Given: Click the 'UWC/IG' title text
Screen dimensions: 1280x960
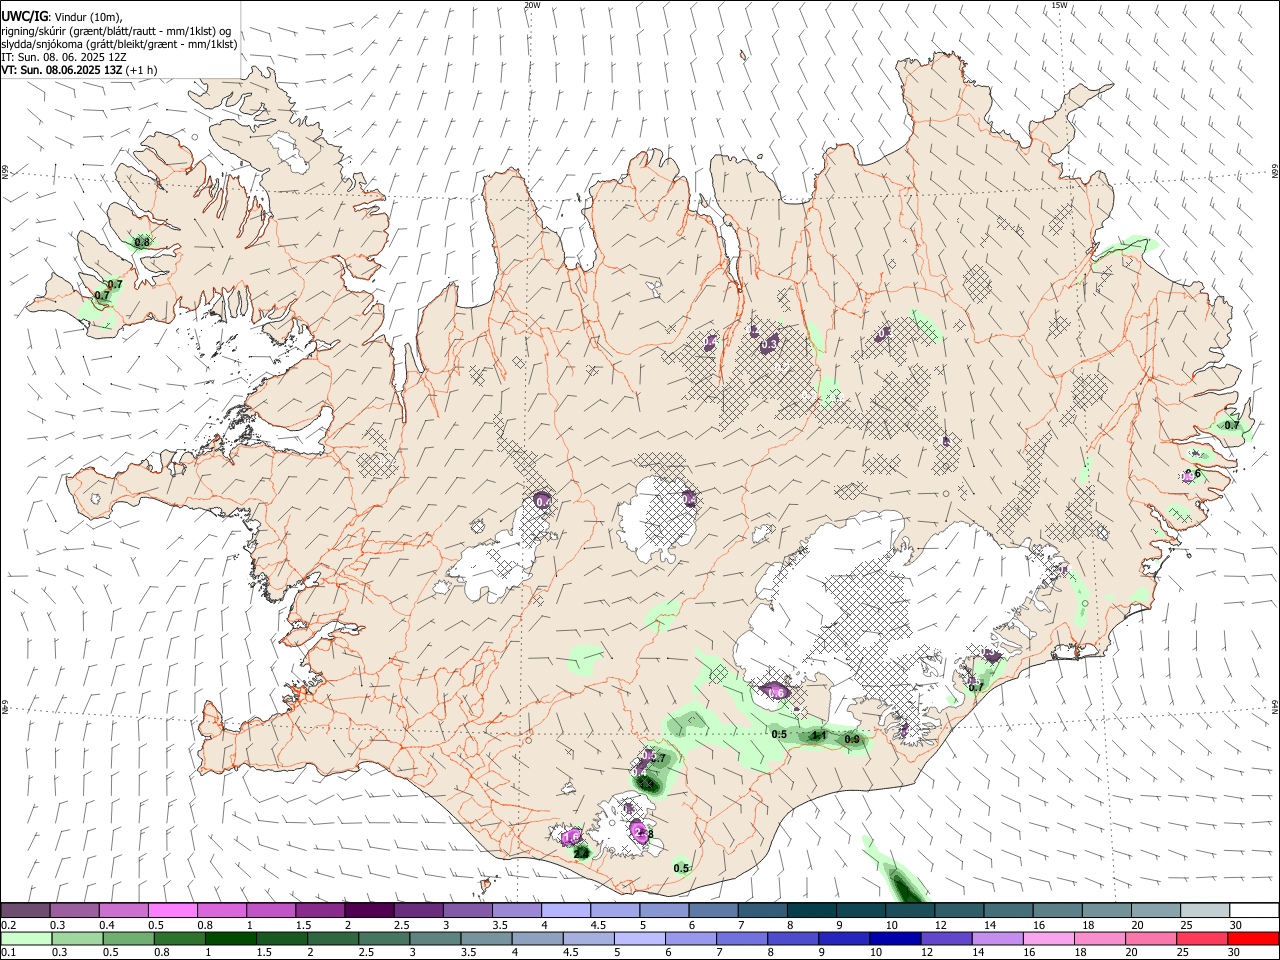Looking at the screenshot, I should click(24, 16).
